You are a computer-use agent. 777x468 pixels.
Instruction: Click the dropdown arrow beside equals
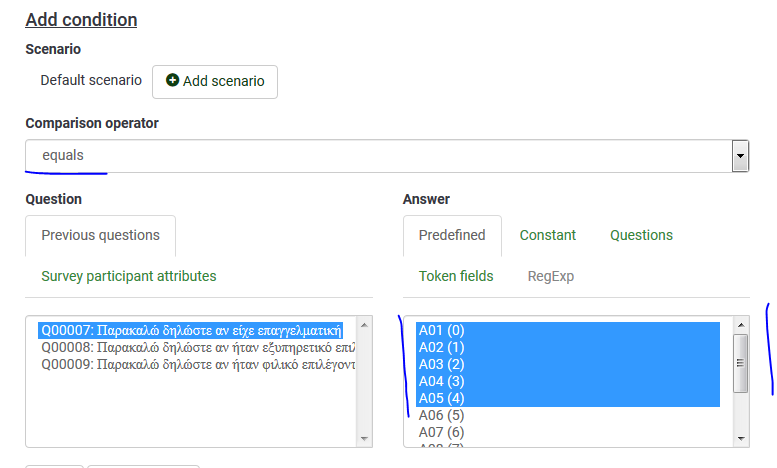point(740,156)
